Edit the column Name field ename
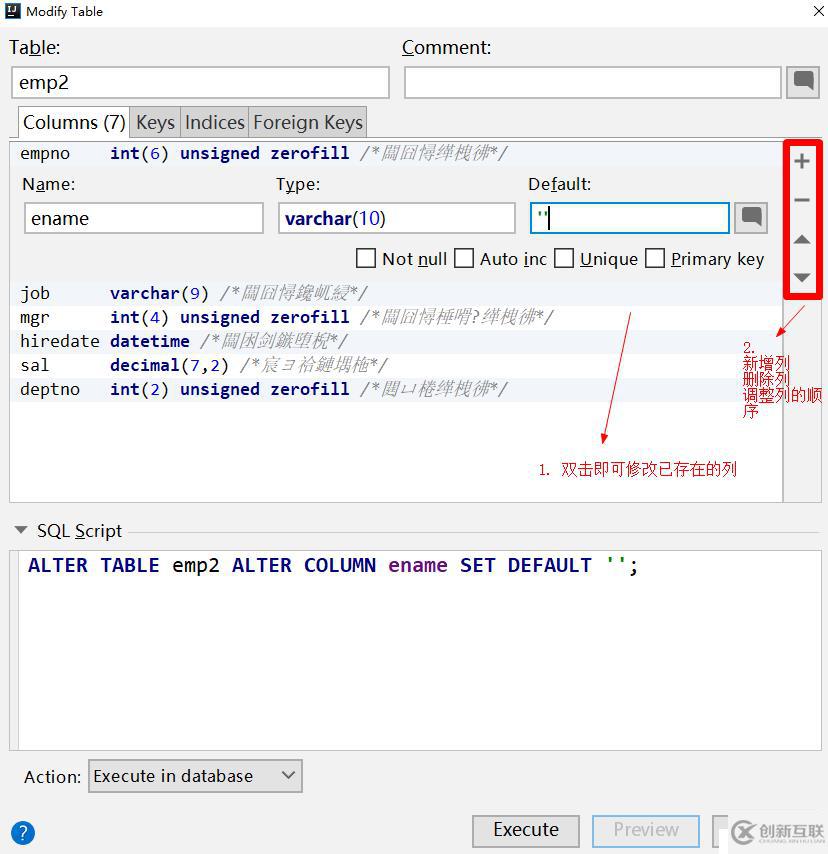 (x=144, y=218)
